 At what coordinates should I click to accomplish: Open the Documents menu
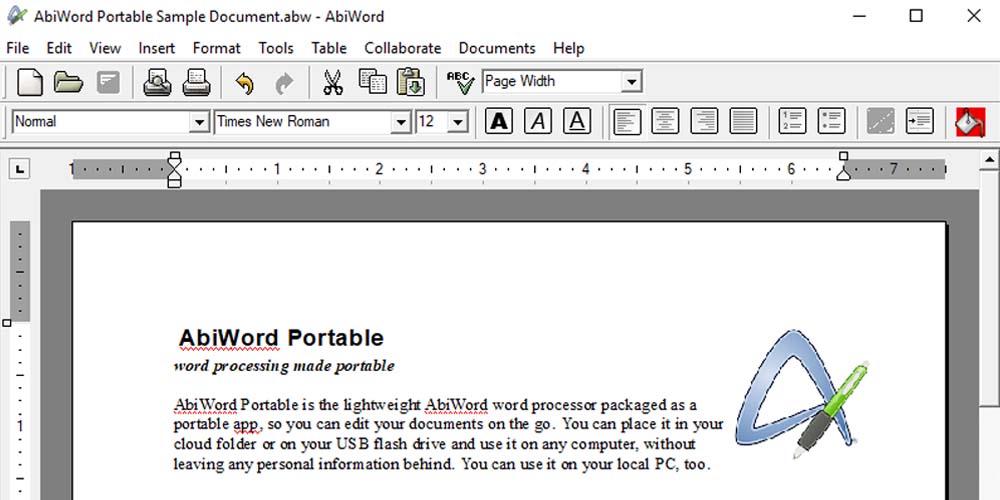497,48
